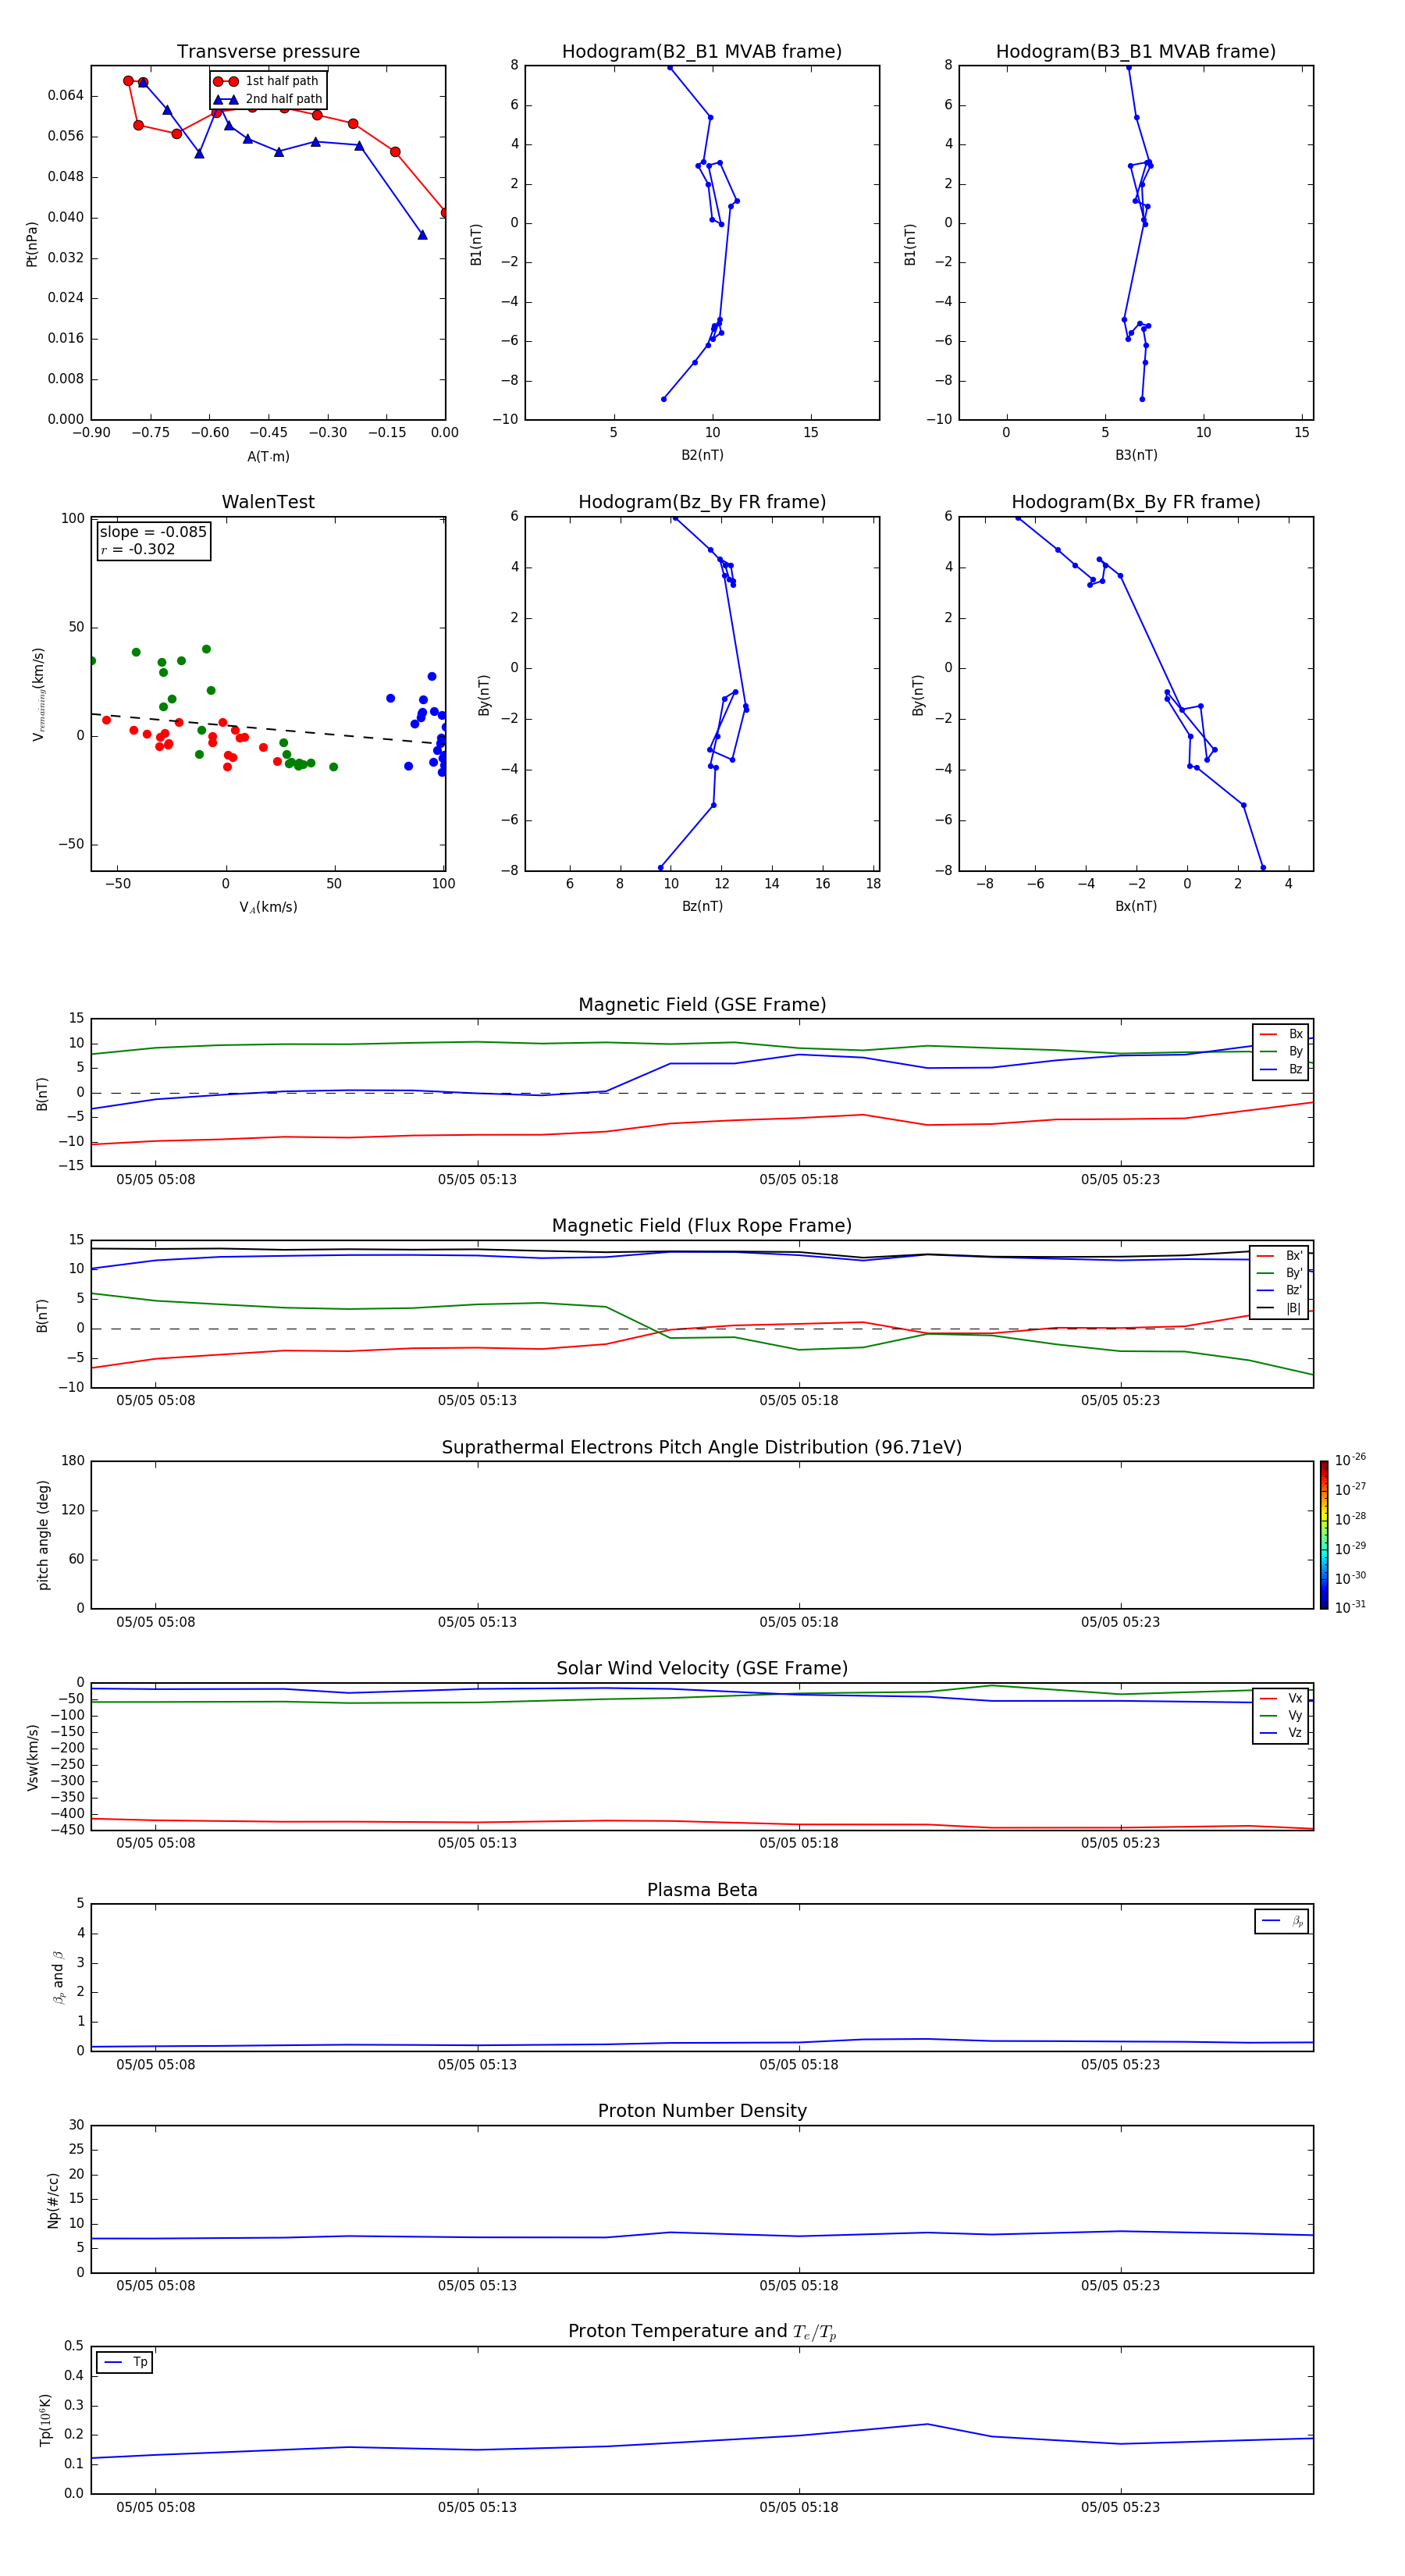
Task: Click 'Vsw(km/s)' axis label
Action: [33, 1757]
